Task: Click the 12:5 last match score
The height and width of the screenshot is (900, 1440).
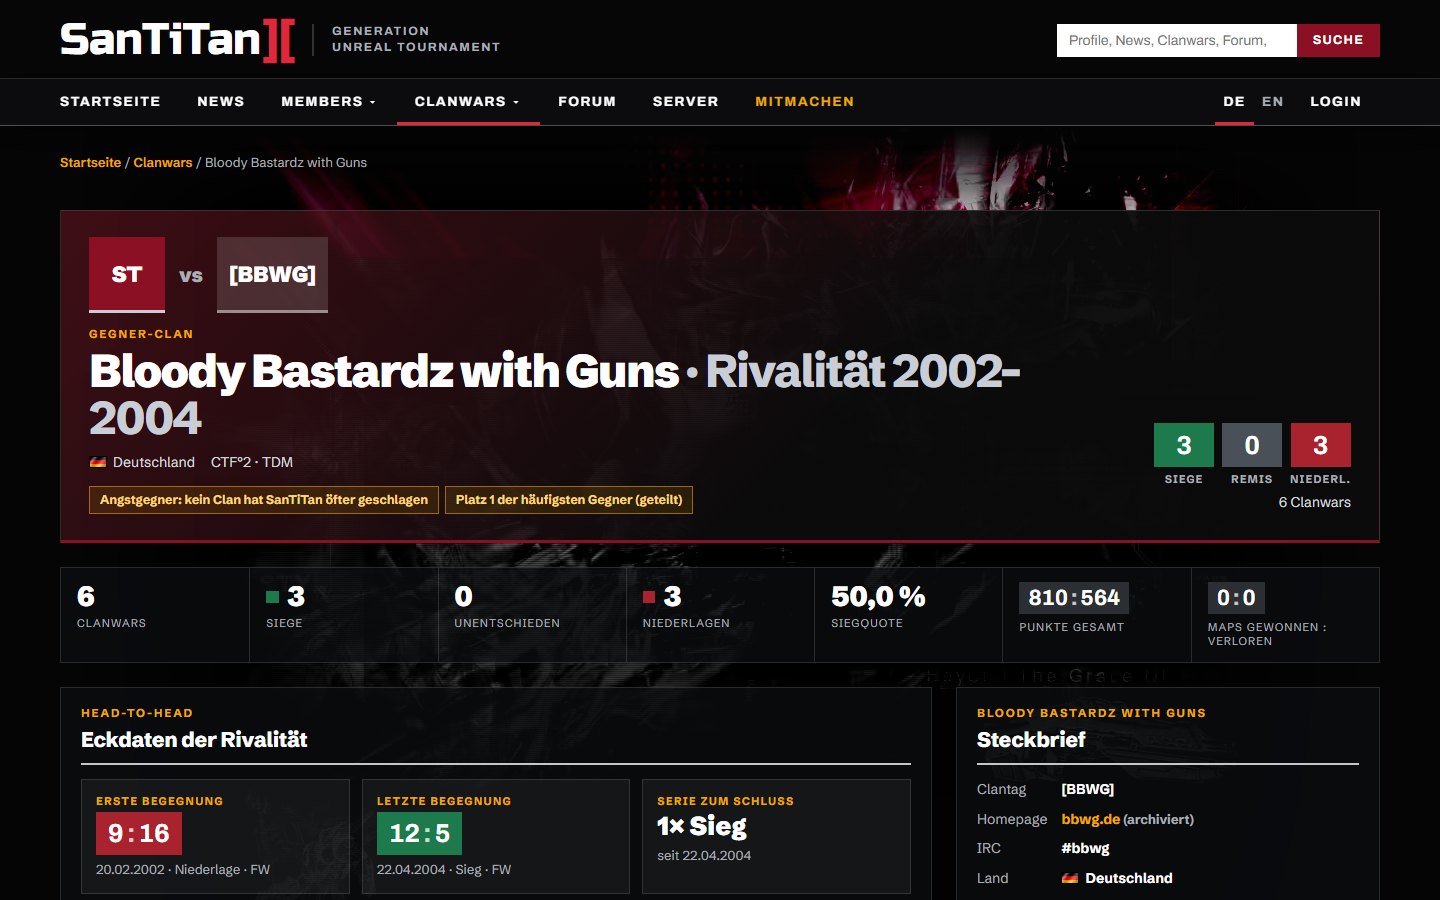Action: click(419, 833)
